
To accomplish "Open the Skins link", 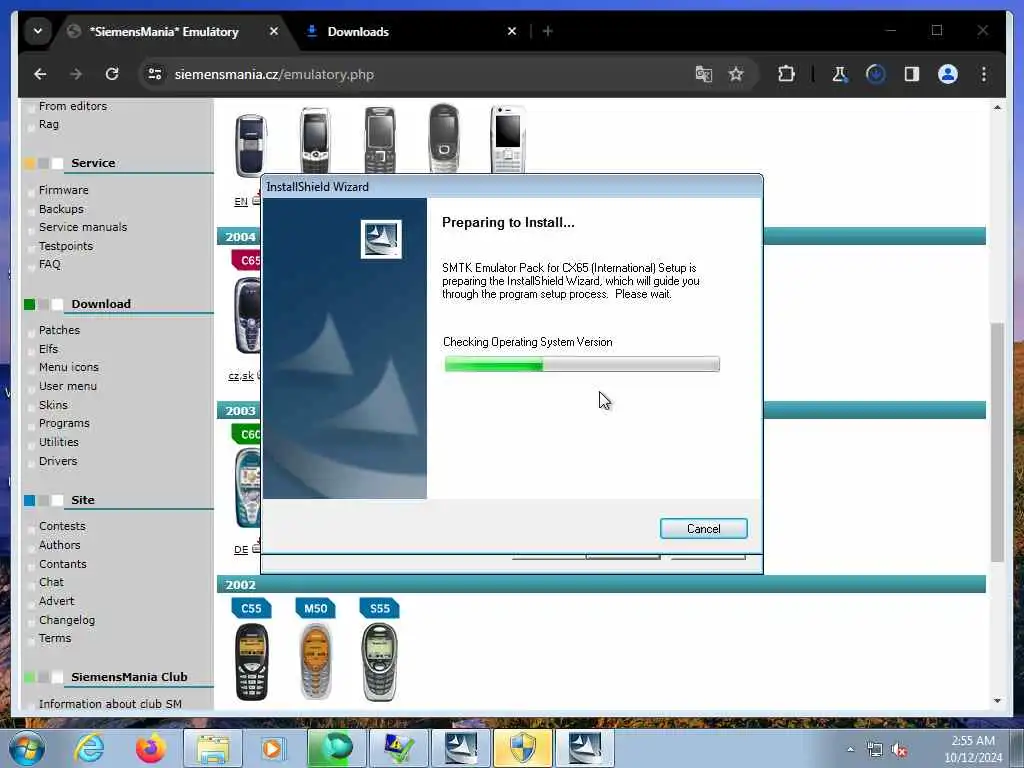I will (x=53, y=406).
